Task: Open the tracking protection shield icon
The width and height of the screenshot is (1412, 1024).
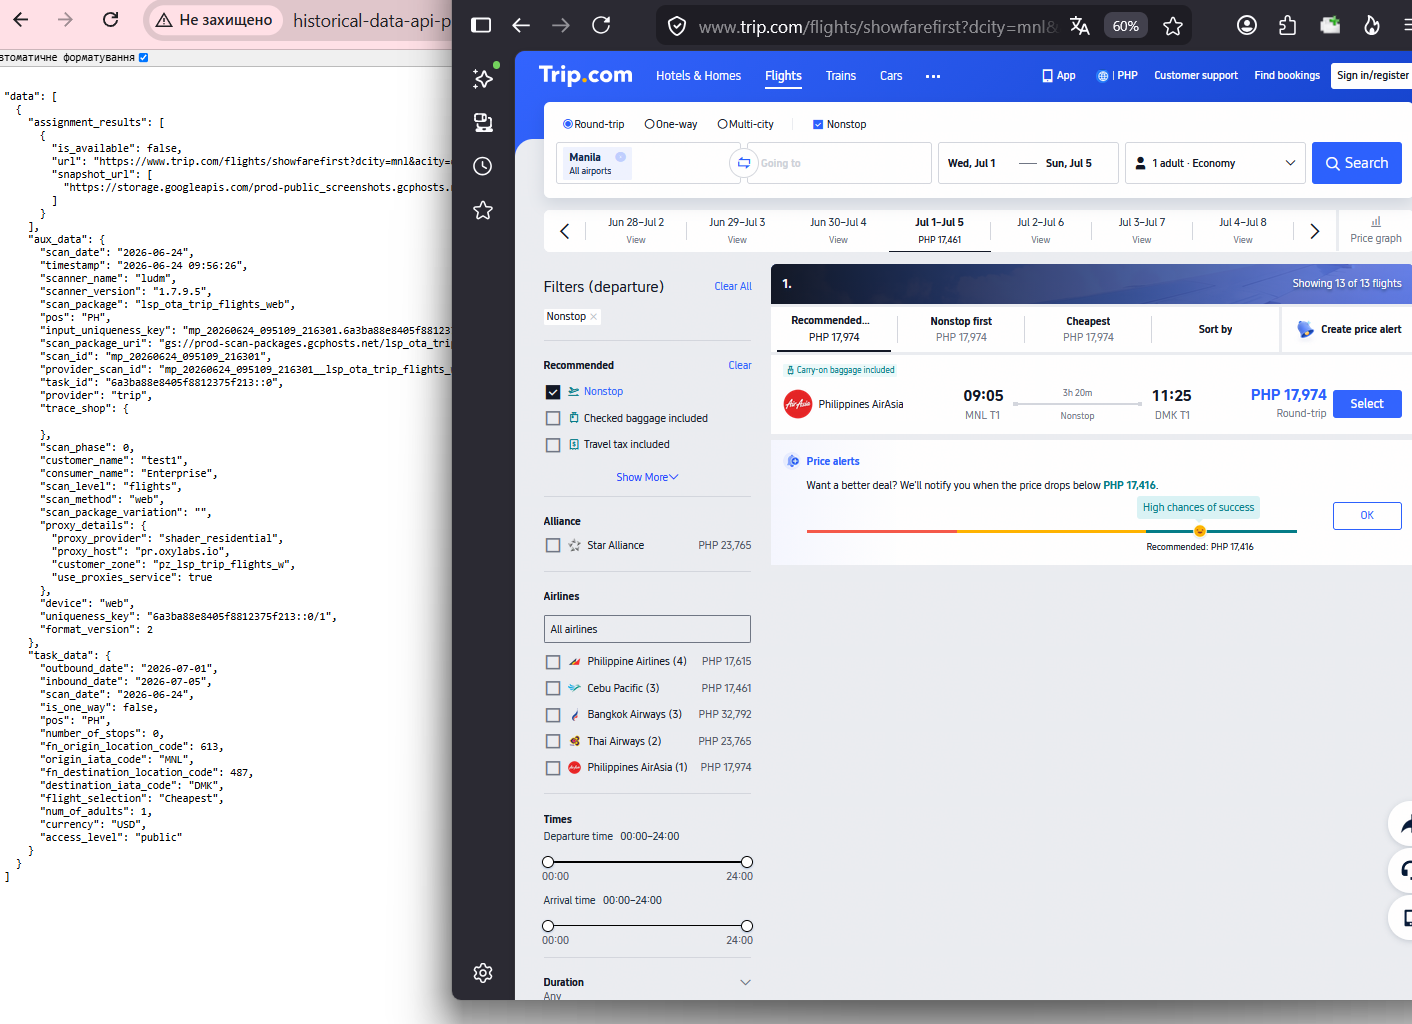Action: pyautogui.click(x=677, y=26)
